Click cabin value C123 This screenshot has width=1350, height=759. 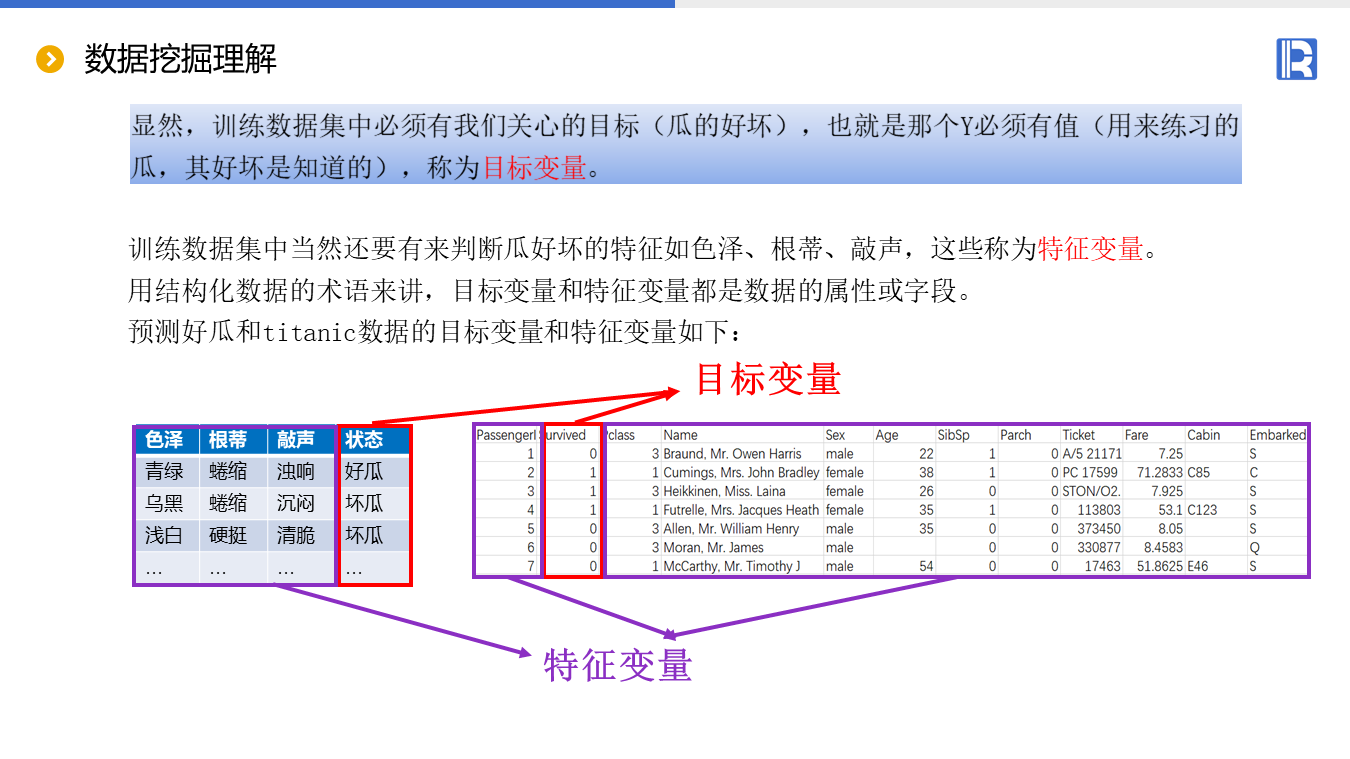[x=1202, y=510]
